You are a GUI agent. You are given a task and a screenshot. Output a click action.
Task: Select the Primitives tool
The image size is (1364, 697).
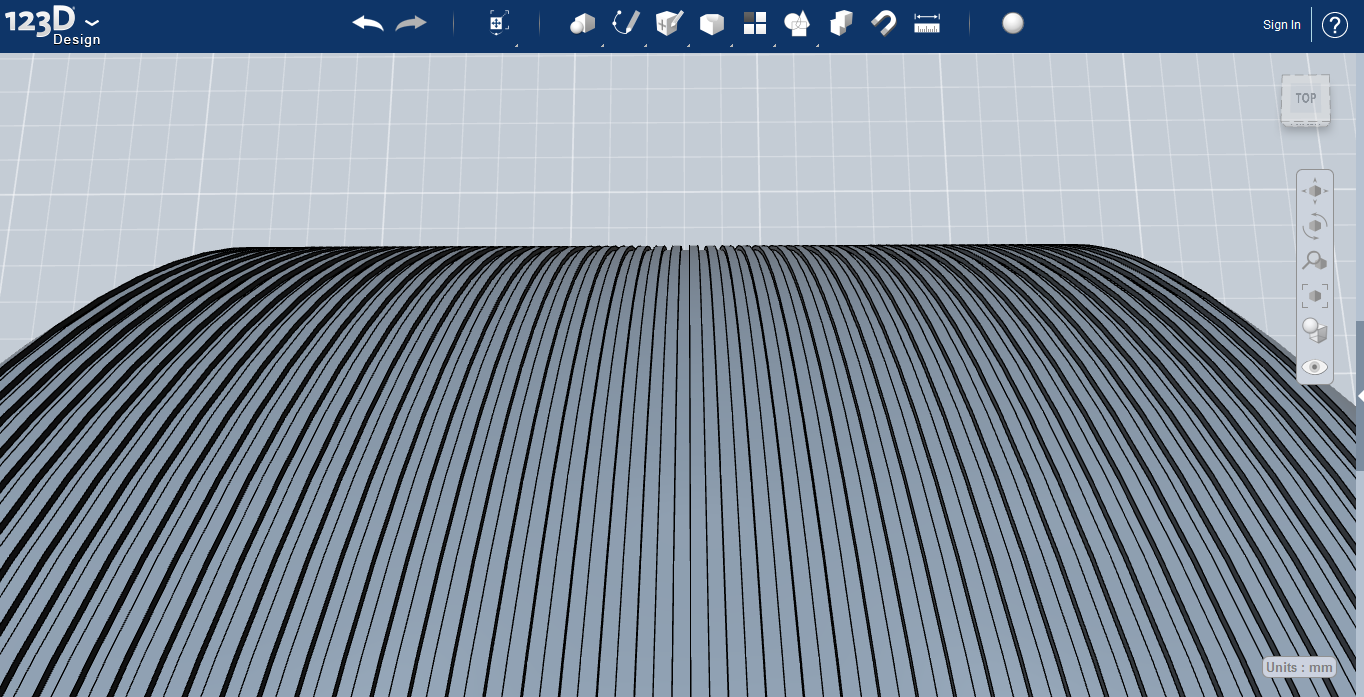click(583, 23)
